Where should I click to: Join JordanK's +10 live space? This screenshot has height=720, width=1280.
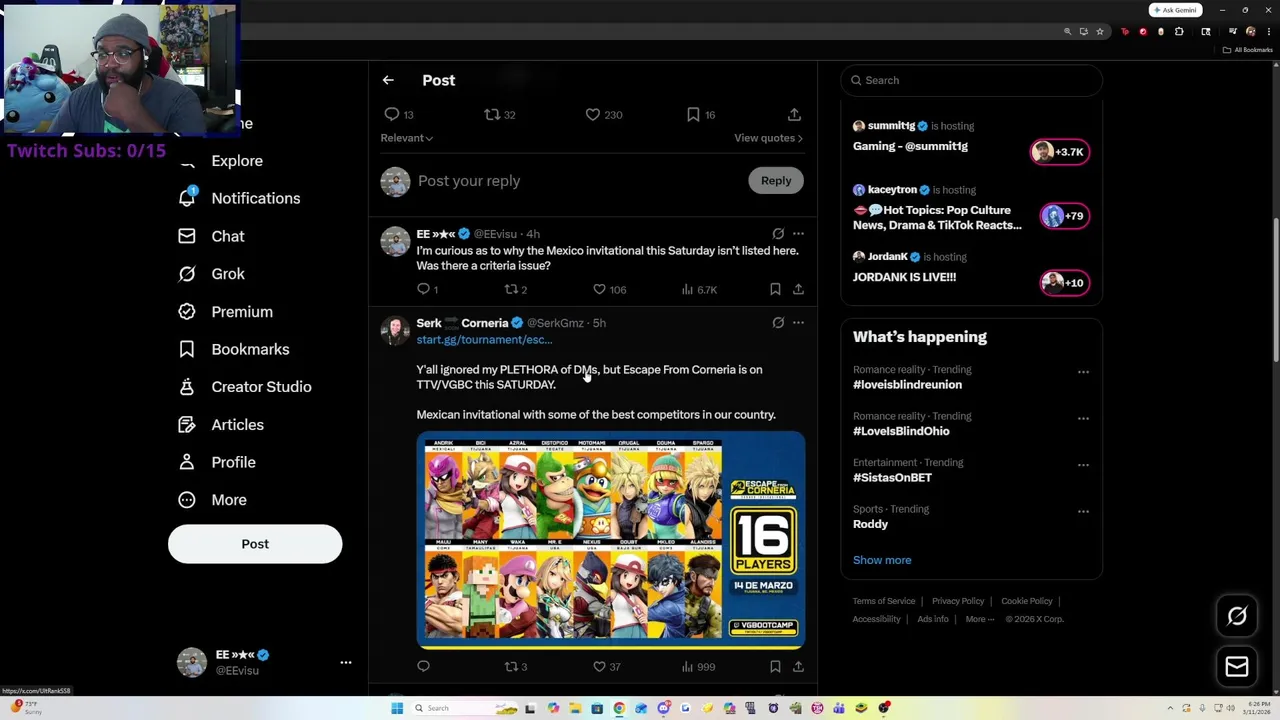point(1064,283)
